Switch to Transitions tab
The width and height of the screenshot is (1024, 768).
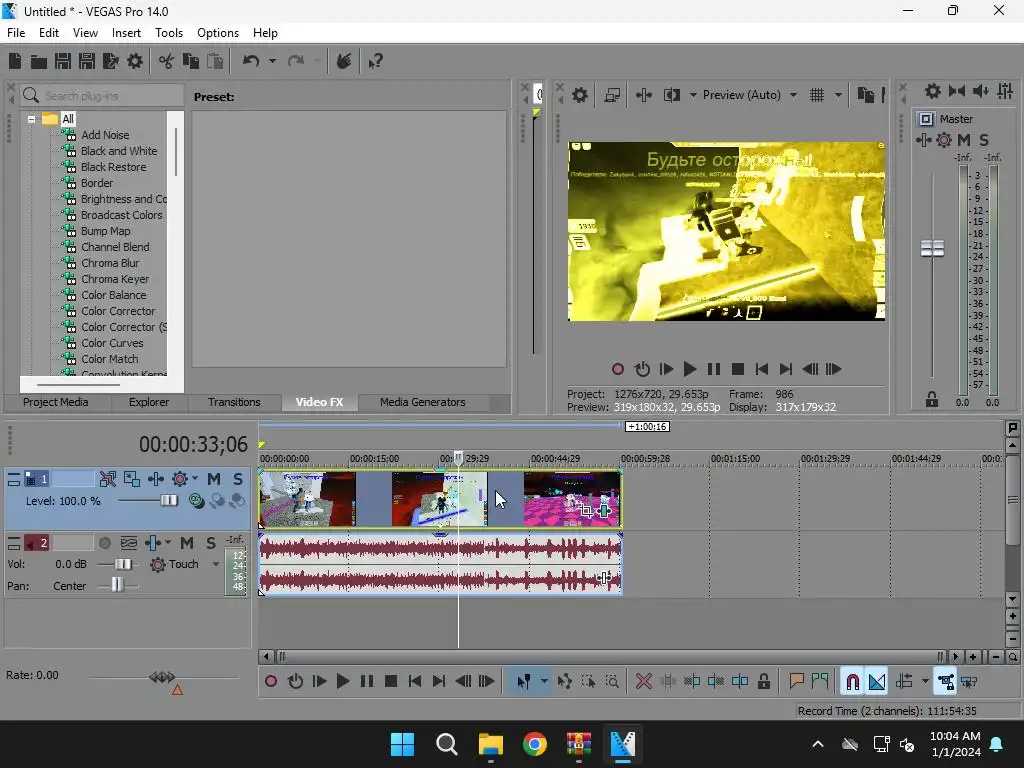234,402
